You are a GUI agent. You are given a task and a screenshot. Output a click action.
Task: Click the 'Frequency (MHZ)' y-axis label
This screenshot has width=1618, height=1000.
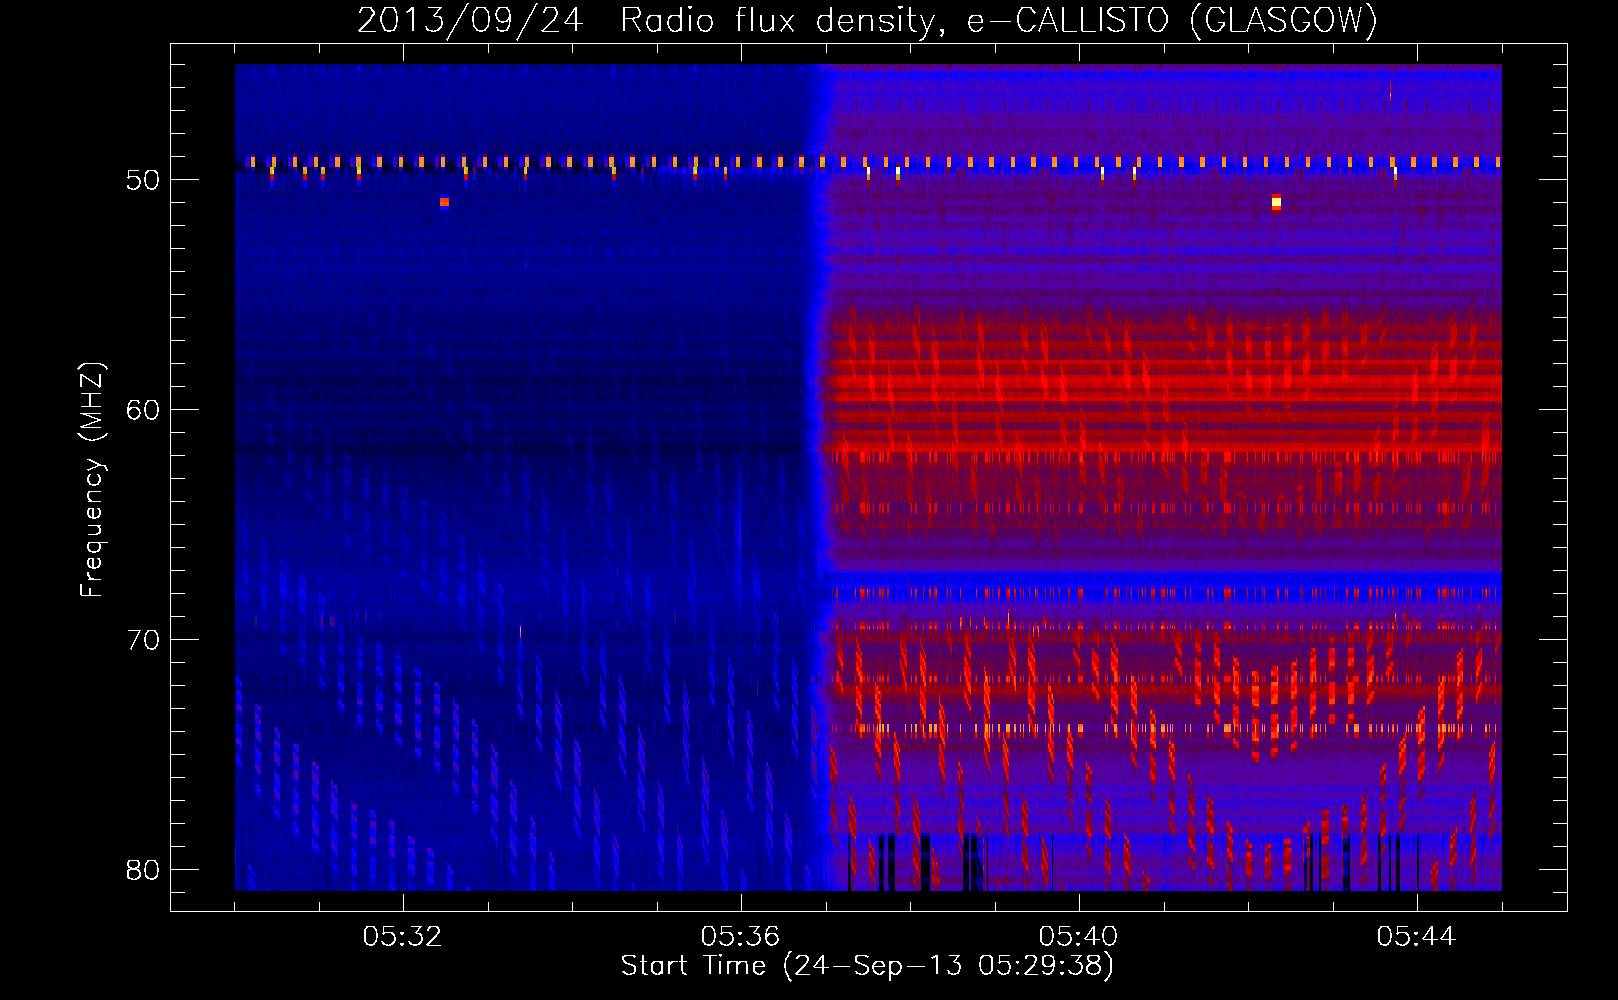coord(91,480)
